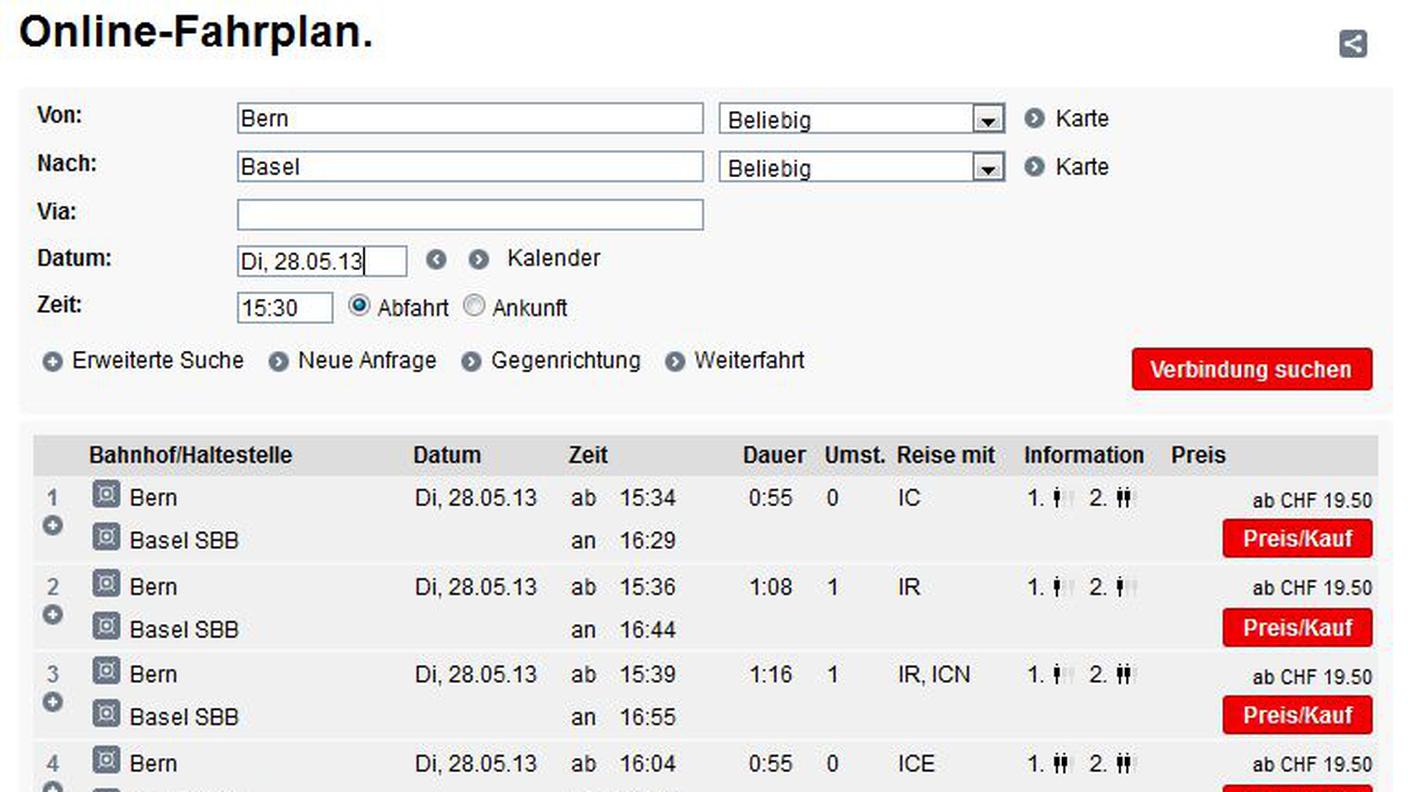Screen dimensions: 1408x792
Task: Click Preis/Kauf for the 15:34 IC connection
Action: point(1297,539)
